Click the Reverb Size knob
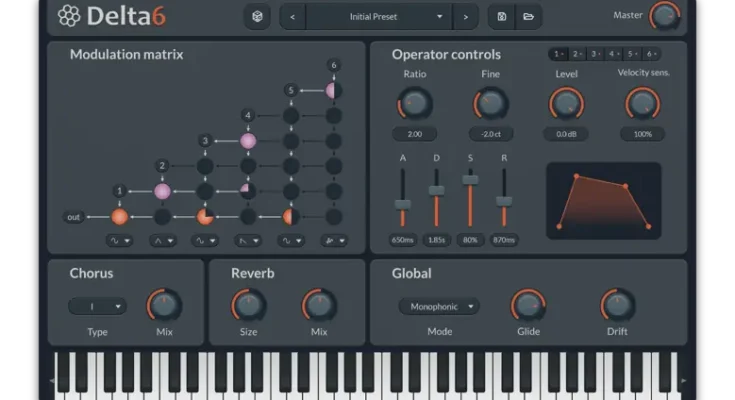Screen dimensions: 735x400 [248, 306]
